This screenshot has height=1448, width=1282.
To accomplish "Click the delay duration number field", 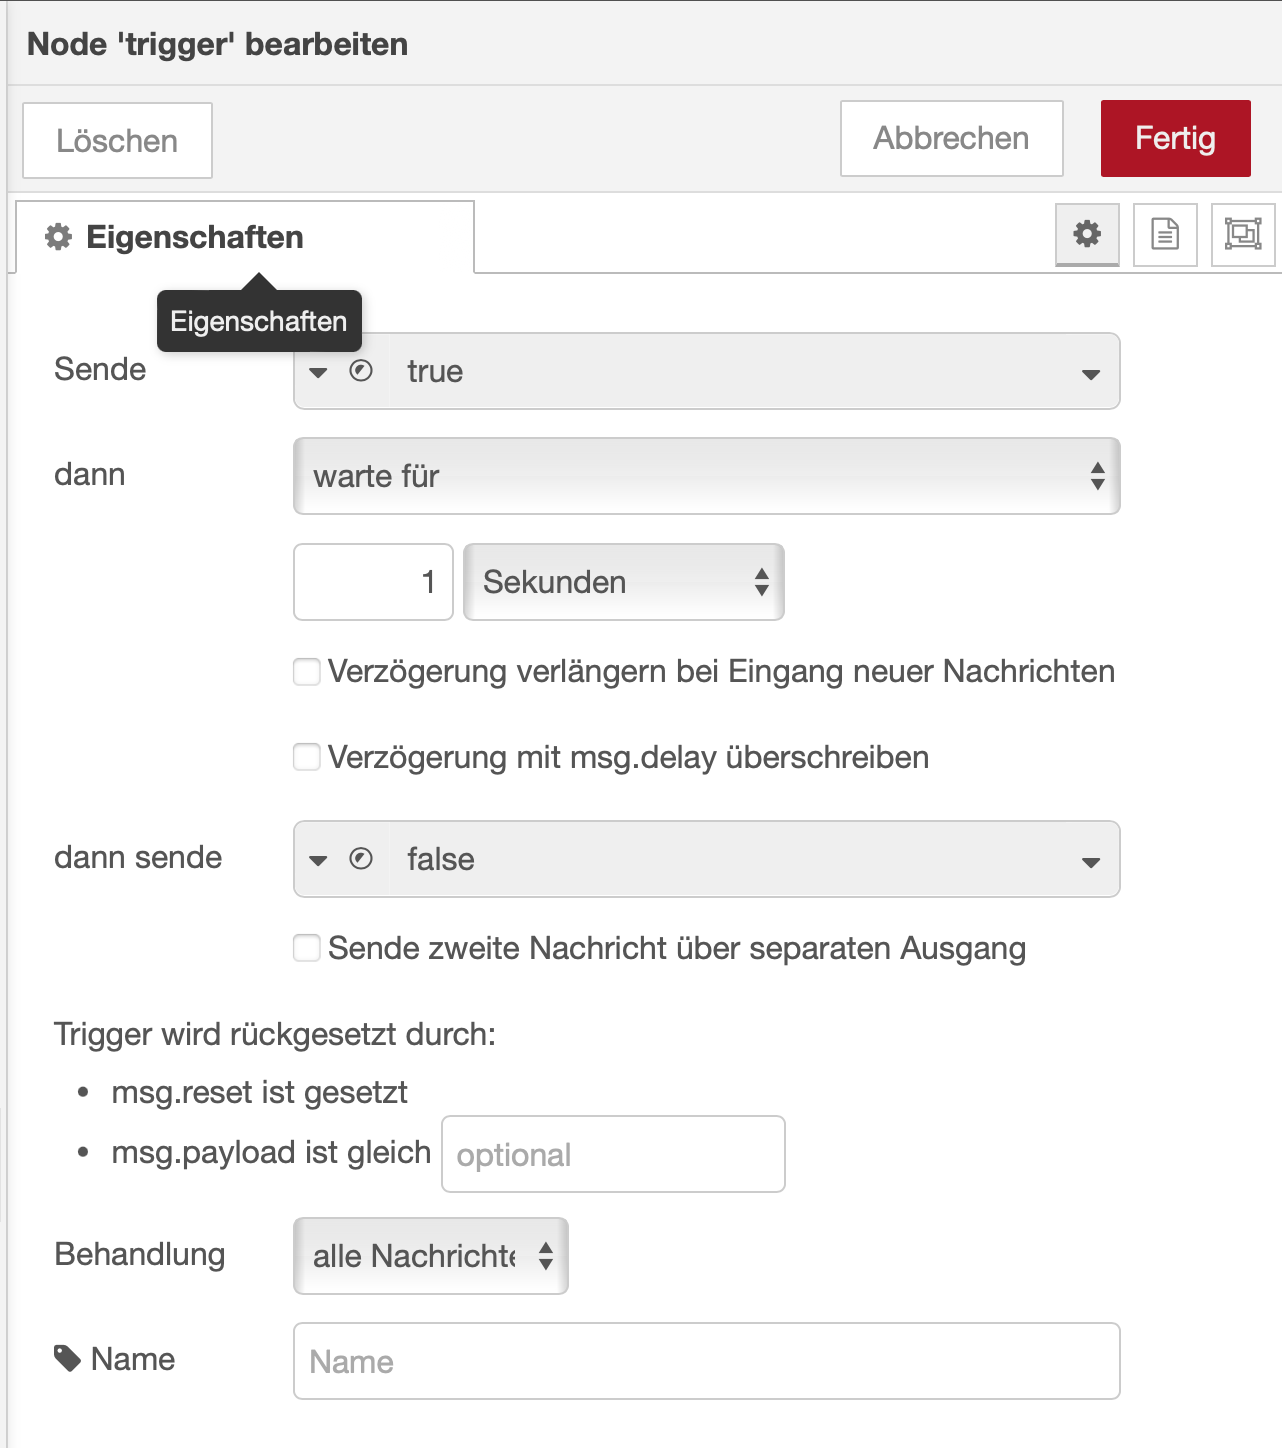I will click(374, 582).
